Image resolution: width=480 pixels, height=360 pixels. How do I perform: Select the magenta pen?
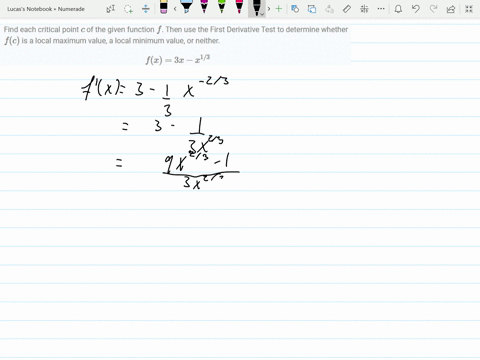(204, 7)
